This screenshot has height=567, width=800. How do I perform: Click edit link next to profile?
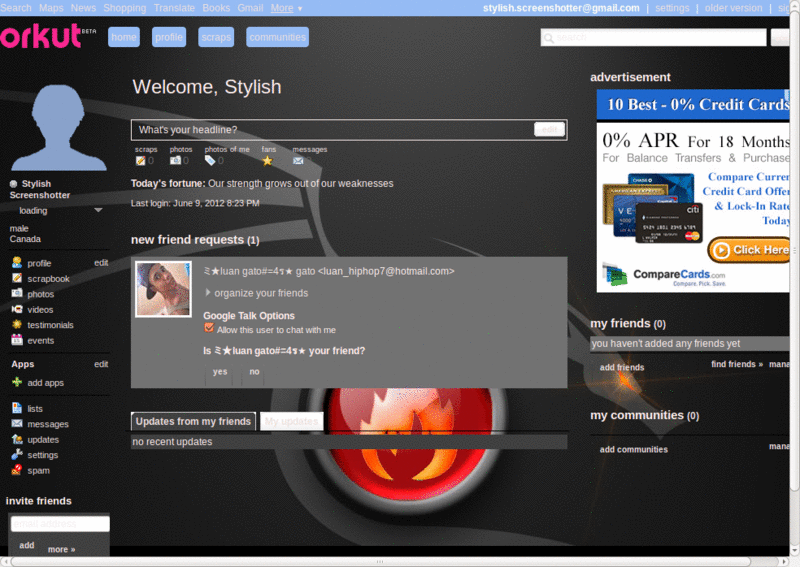(x=101, y=262)
